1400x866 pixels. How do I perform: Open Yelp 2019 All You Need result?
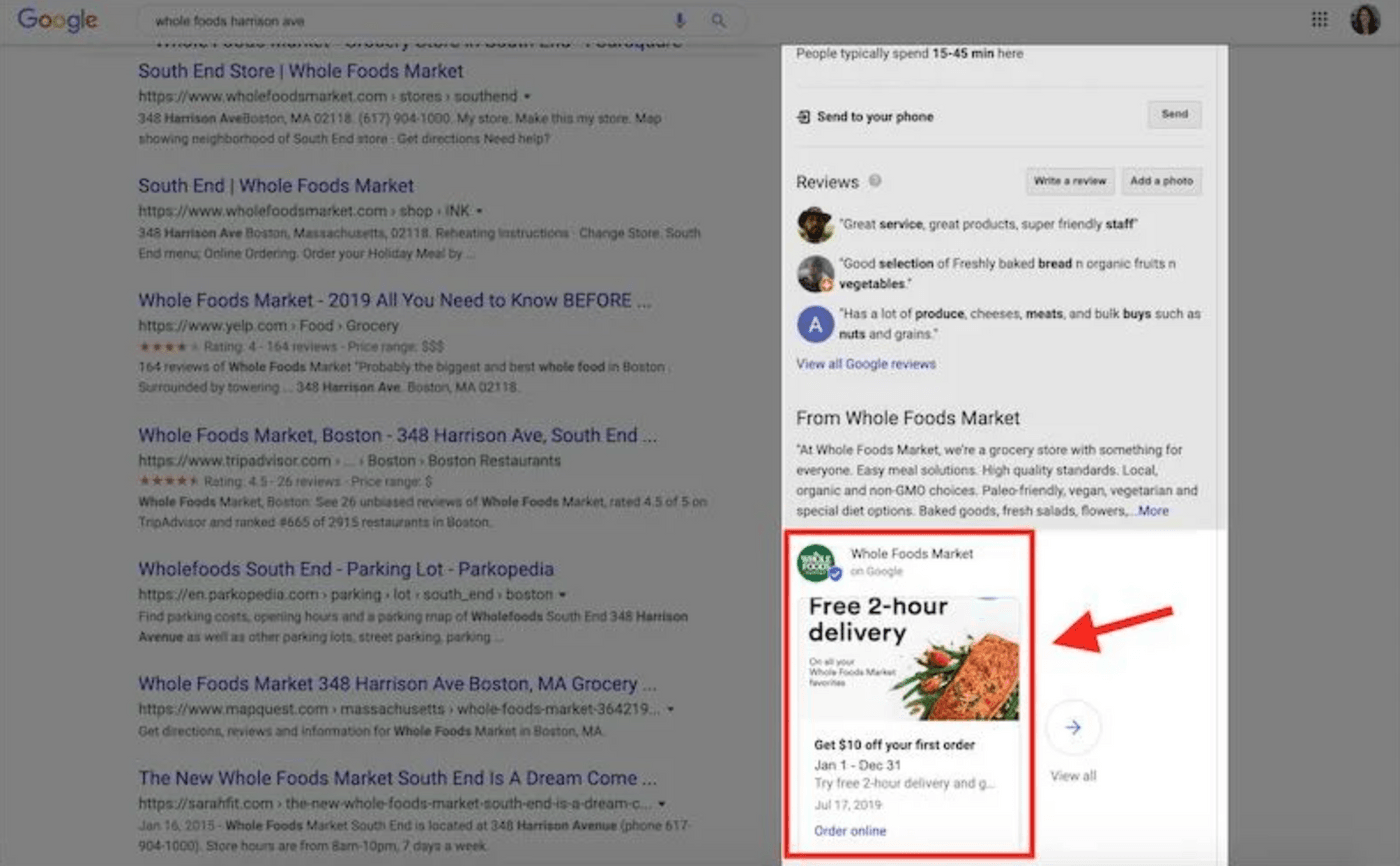coord(395,300)
